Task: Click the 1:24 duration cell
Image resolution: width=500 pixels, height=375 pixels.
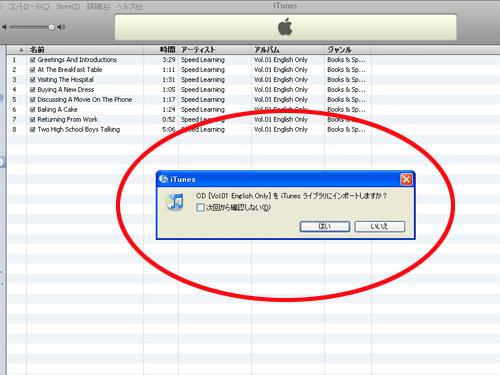Action: point(169,110)
